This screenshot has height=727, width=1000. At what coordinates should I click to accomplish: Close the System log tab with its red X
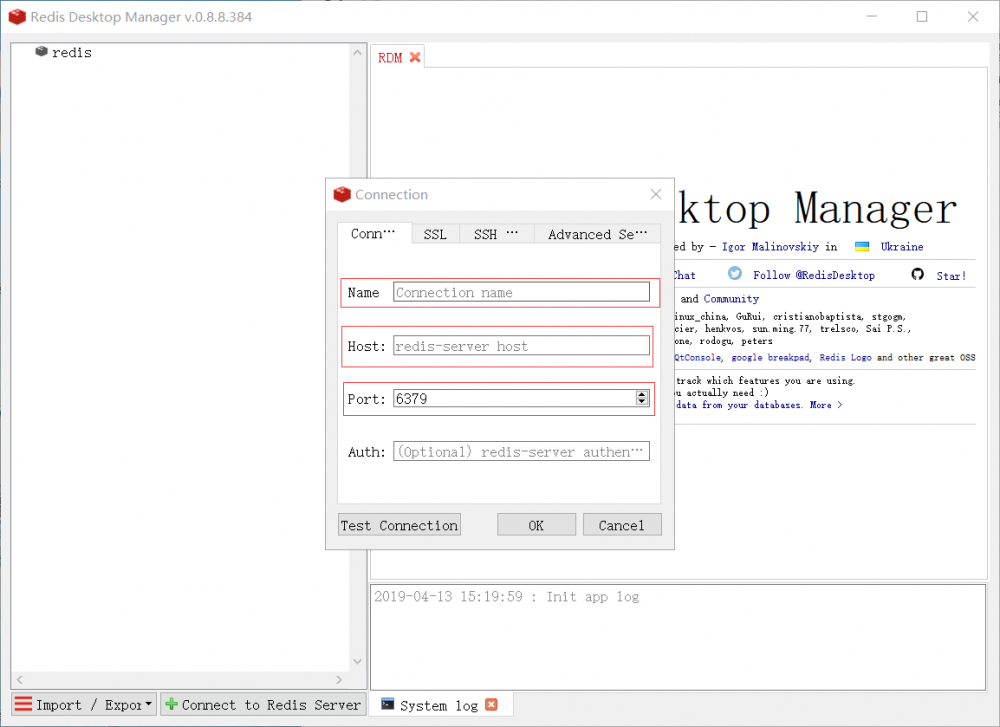[x=491, y=704]
